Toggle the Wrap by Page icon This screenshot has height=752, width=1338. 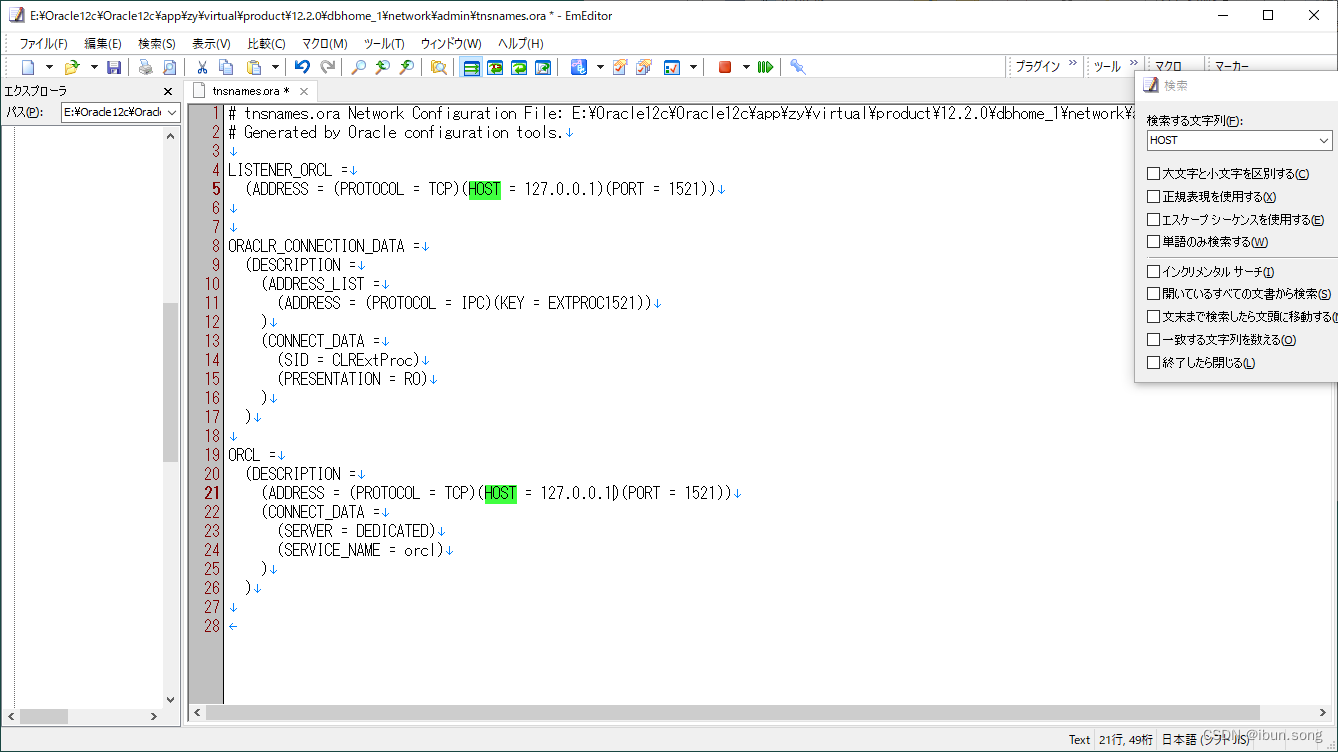pyautogui.click(x=543, y=67)
